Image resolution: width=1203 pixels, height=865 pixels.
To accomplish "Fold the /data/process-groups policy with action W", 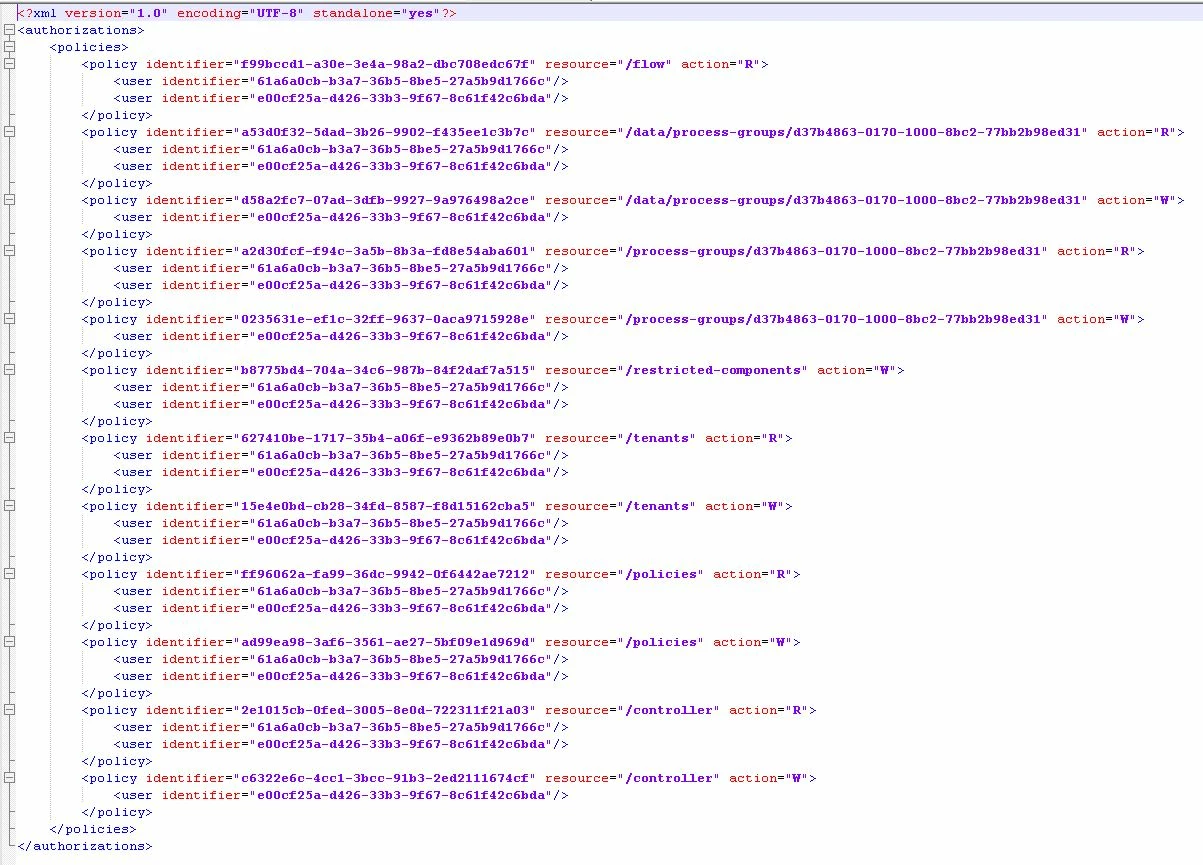I will pyautogui.click(x=9, y=200).
